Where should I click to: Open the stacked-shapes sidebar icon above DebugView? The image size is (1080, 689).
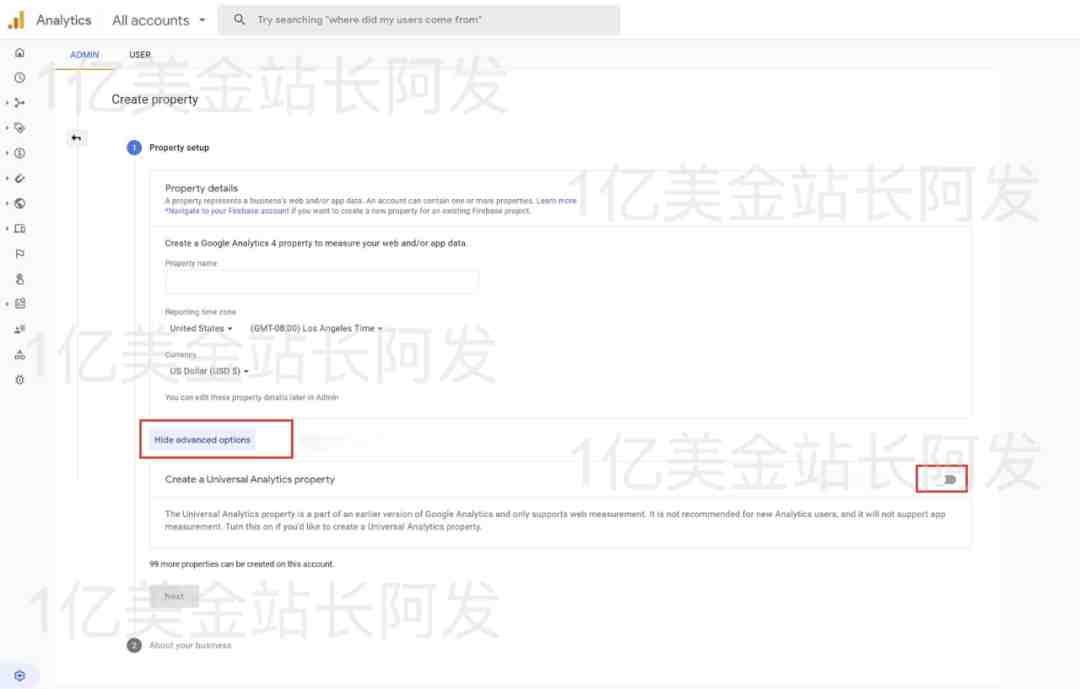(x=19, y=355)
